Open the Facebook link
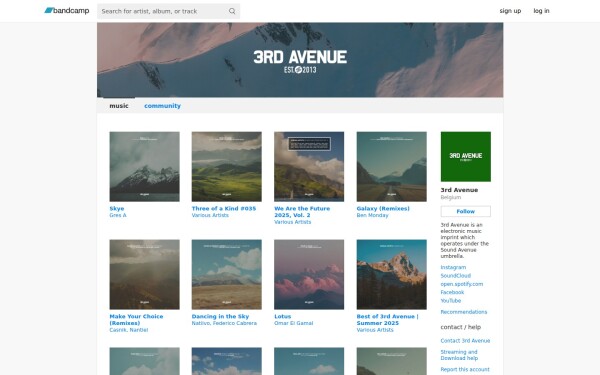 point(452,292)
